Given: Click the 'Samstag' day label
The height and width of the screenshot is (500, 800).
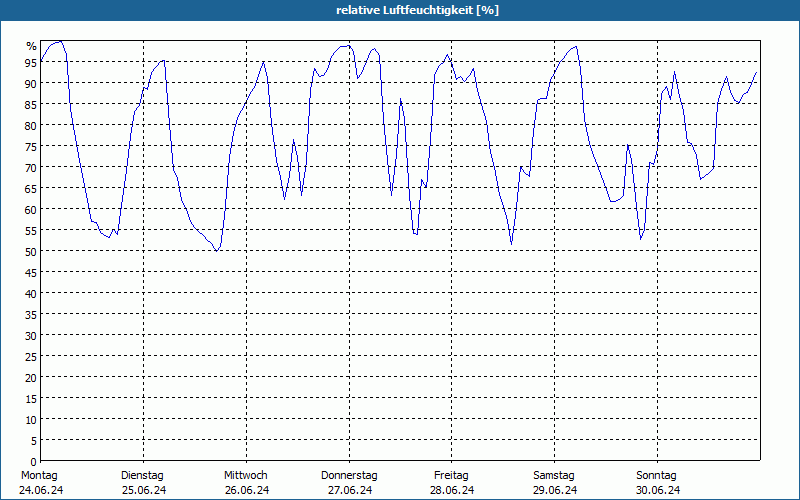Looking at the screenshot, I should [x=554, y=476].
